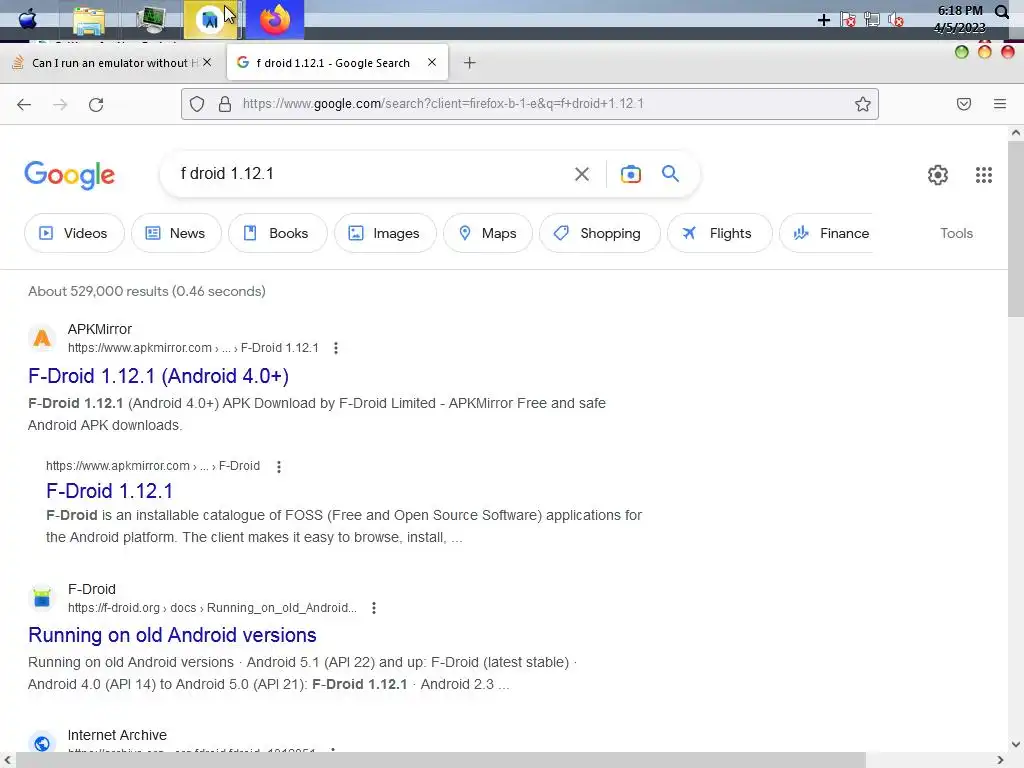The image size is (1024, 768).
Task: Open the highlighted blue app icon in the top panel
Action: coord(210,20)
